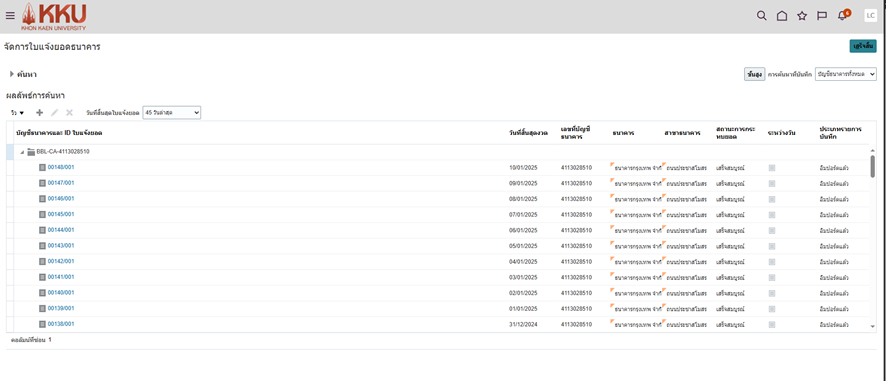Toggle intraday checkbox for row 05/01/2025

[x=772, y=246]
